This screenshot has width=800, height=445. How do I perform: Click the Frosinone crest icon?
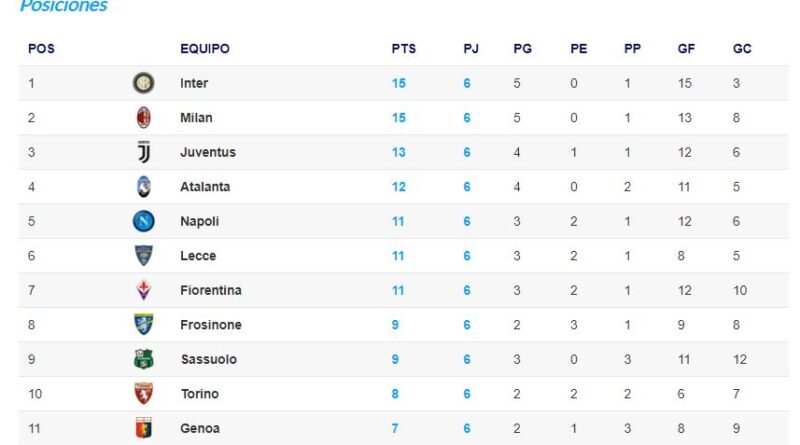click(143, 325)
